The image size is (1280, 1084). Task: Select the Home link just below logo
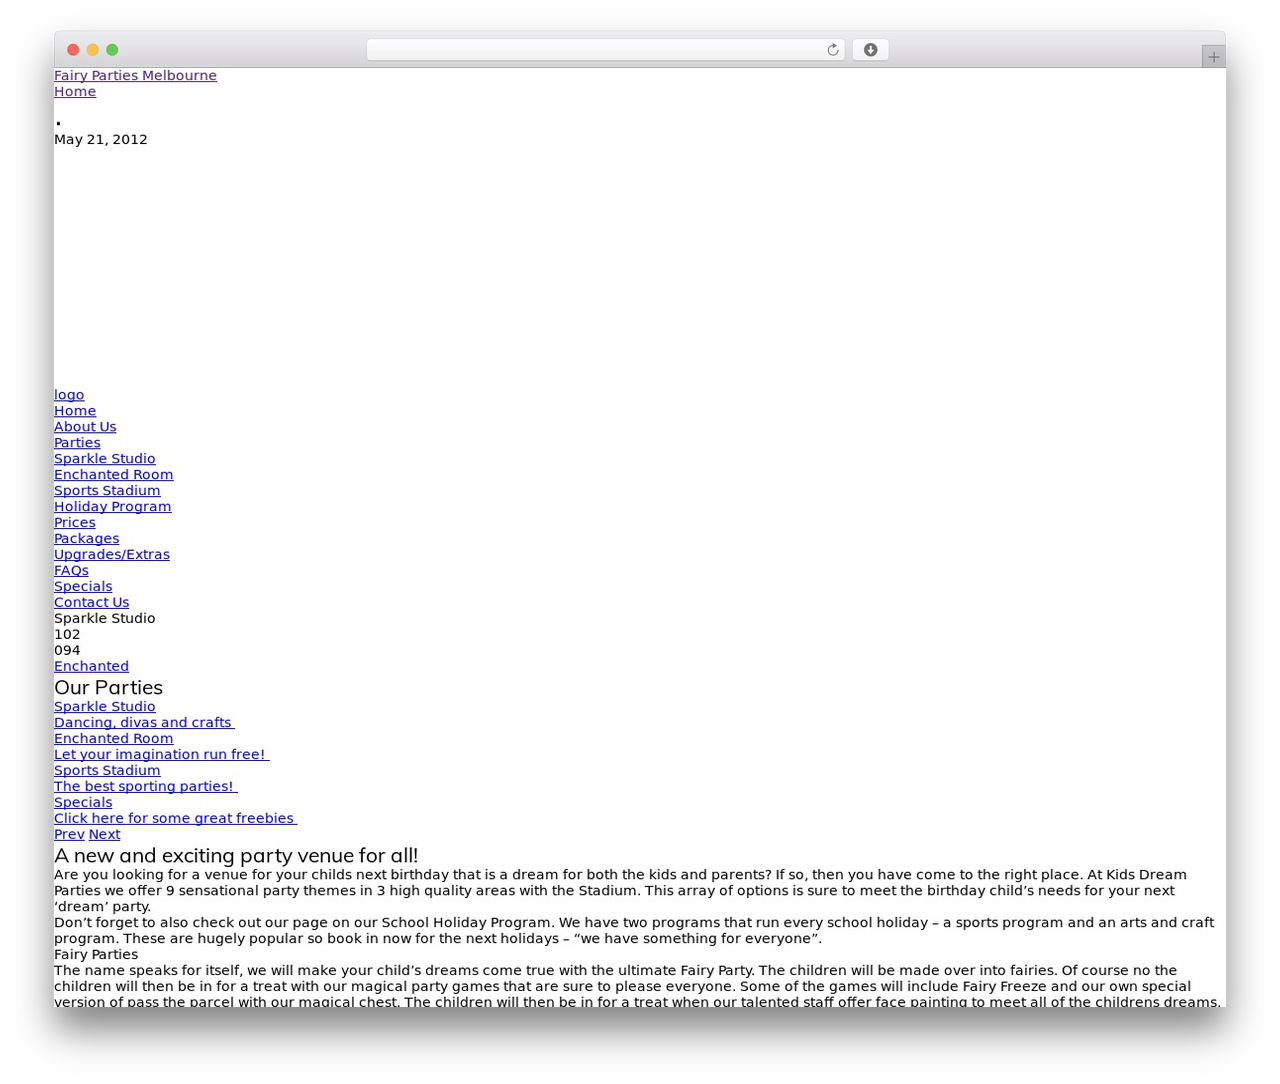tap(75, 411)
